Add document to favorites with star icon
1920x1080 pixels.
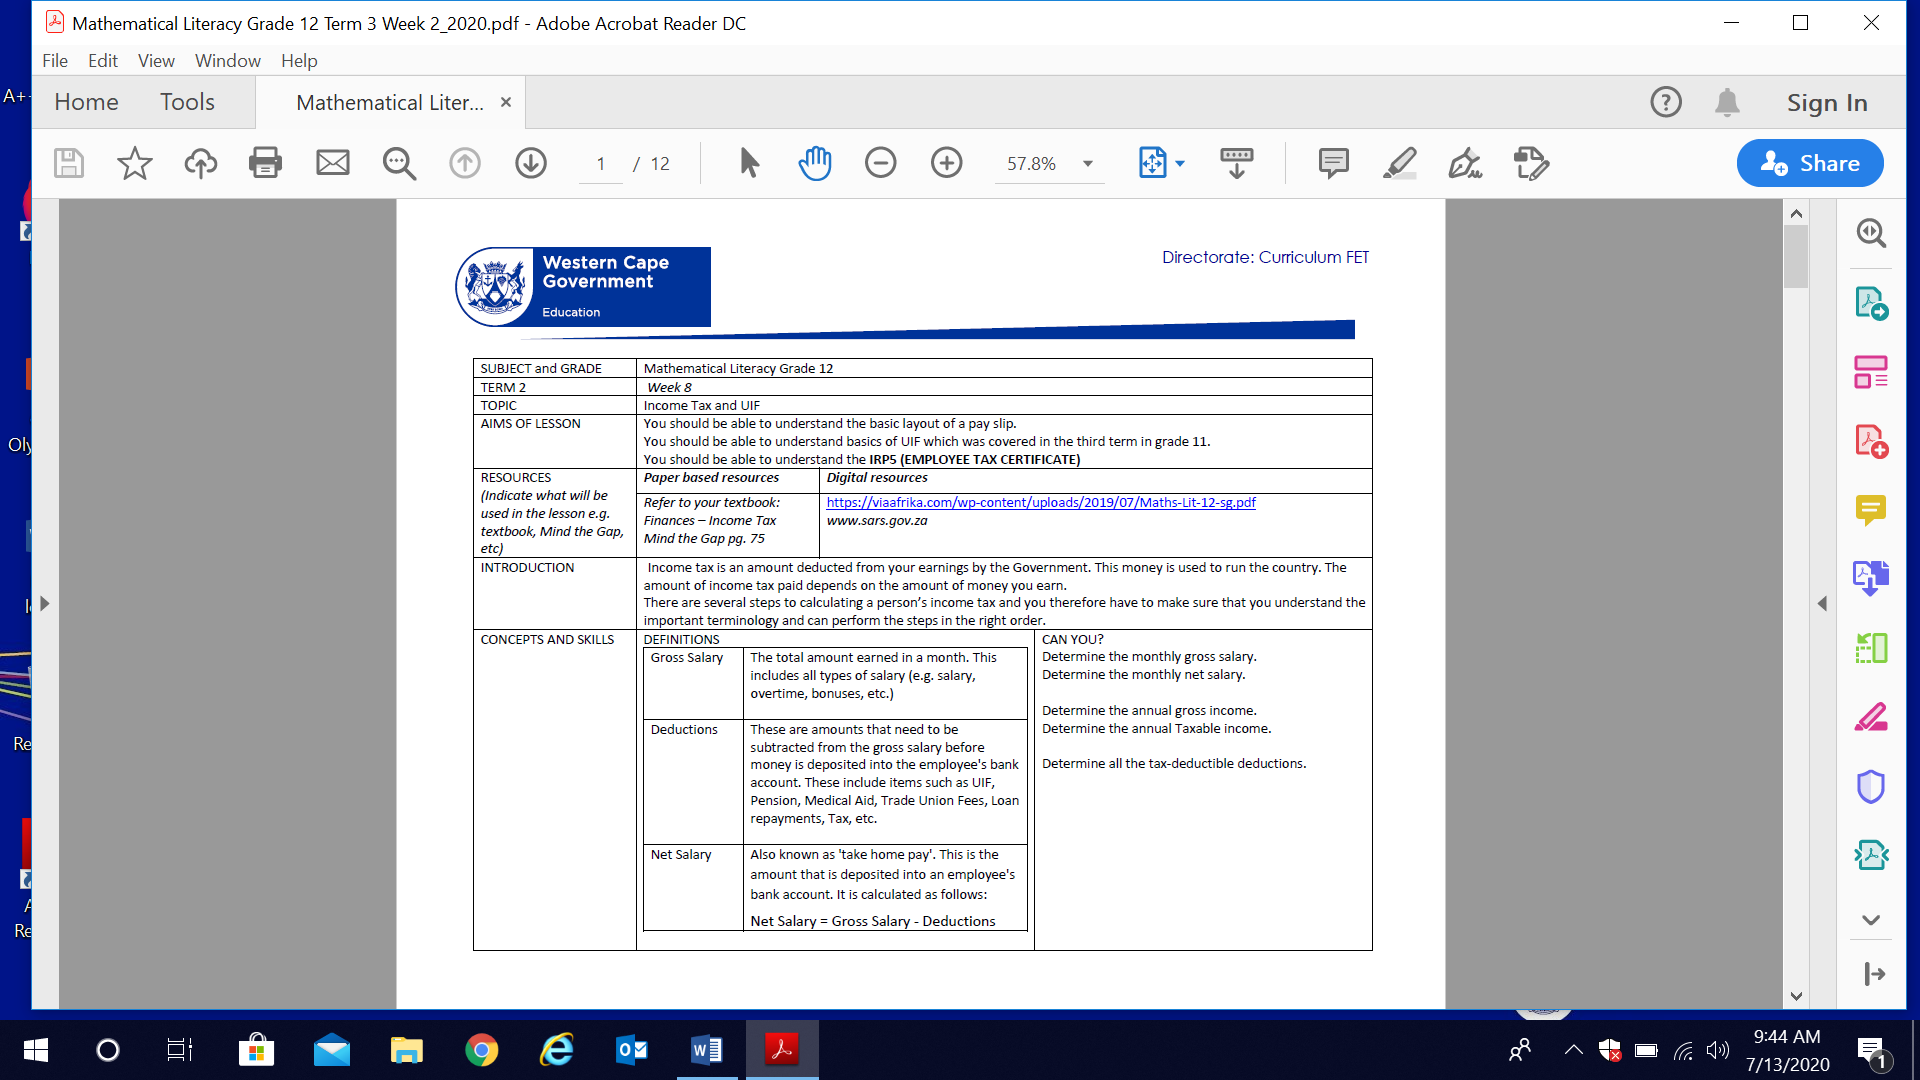tap(134, 163)
